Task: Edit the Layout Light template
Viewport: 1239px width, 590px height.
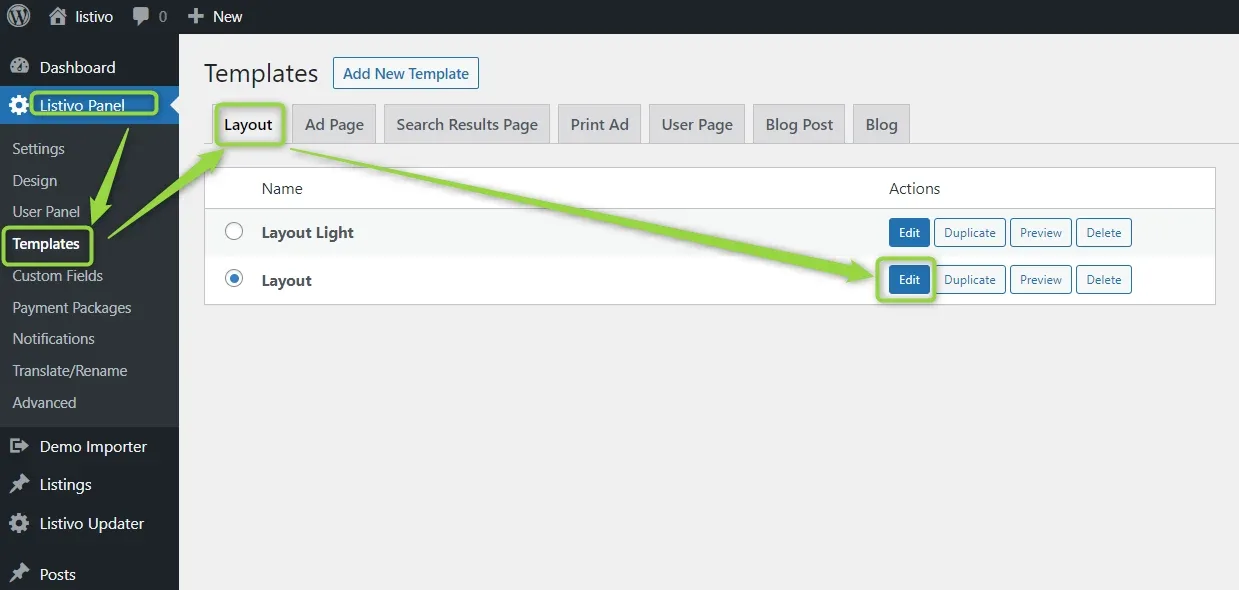Action: [x=909, y=232]
